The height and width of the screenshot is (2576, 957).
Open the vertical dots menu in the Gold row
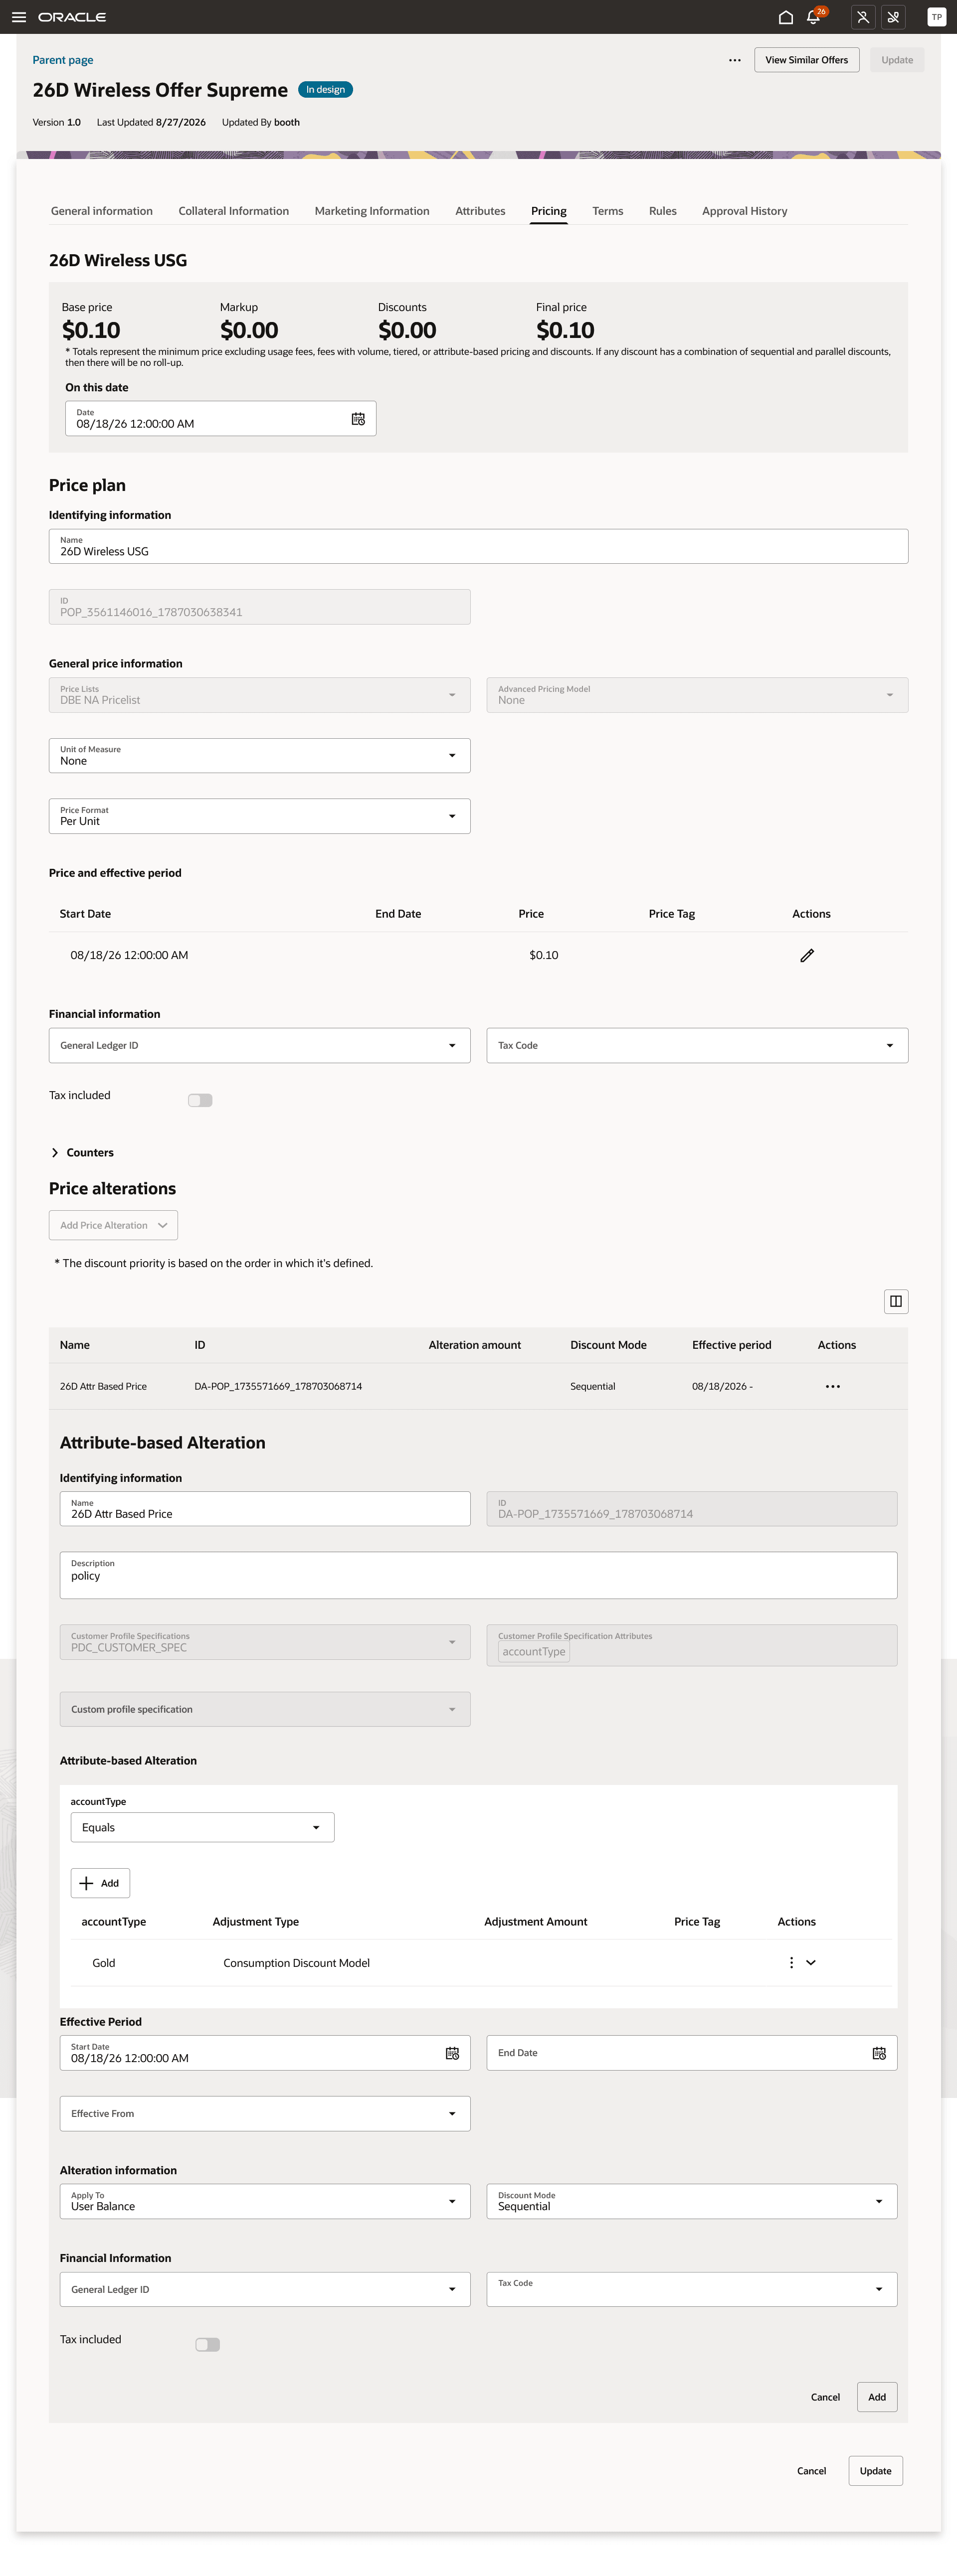pyautogui.click(x=792, y=1963)
